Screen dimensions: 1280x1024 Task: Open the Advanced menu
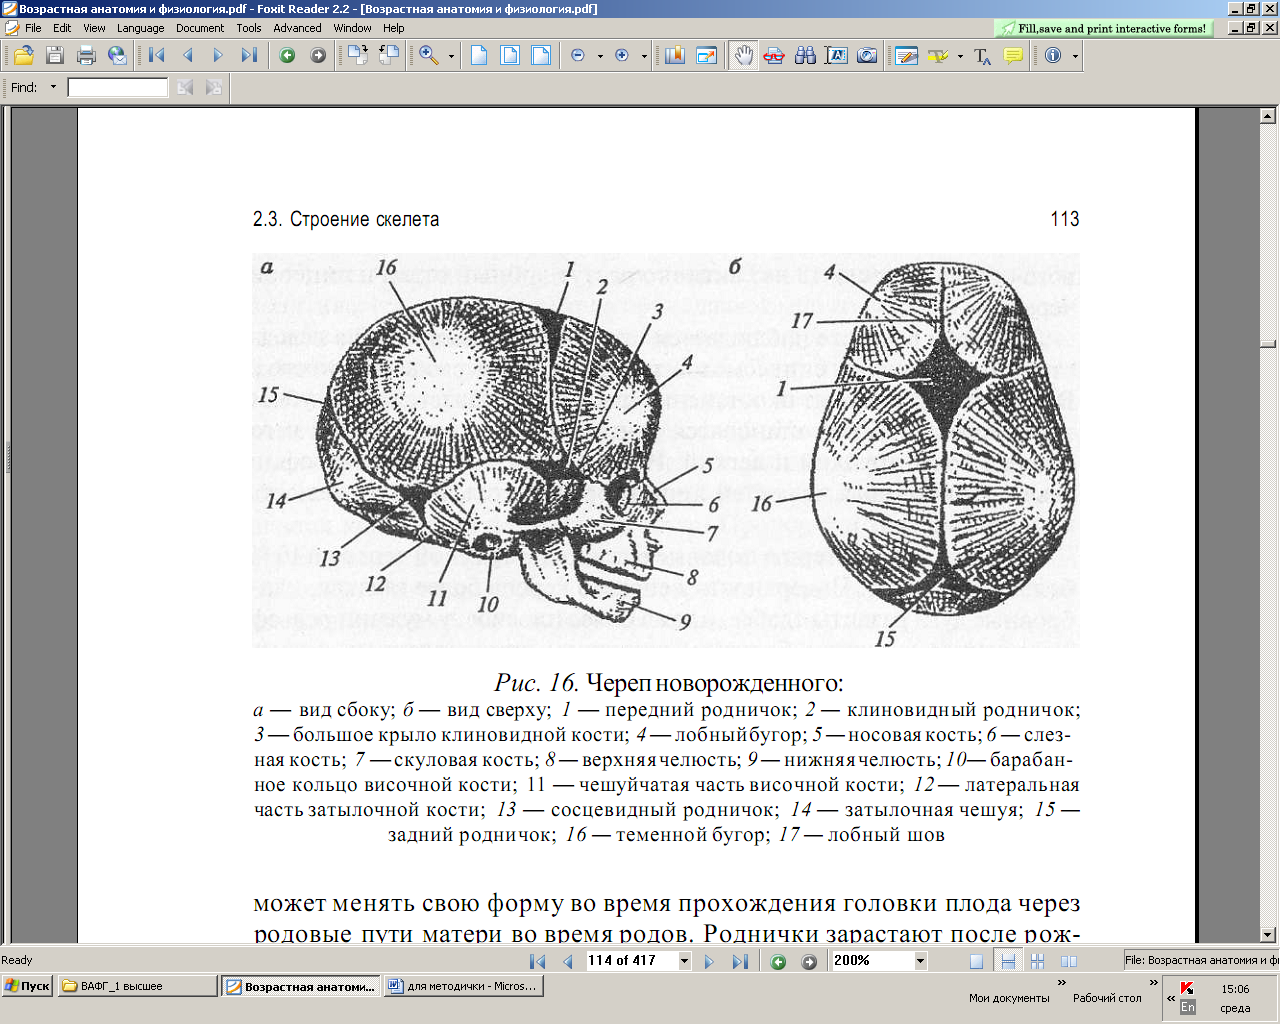298,28
